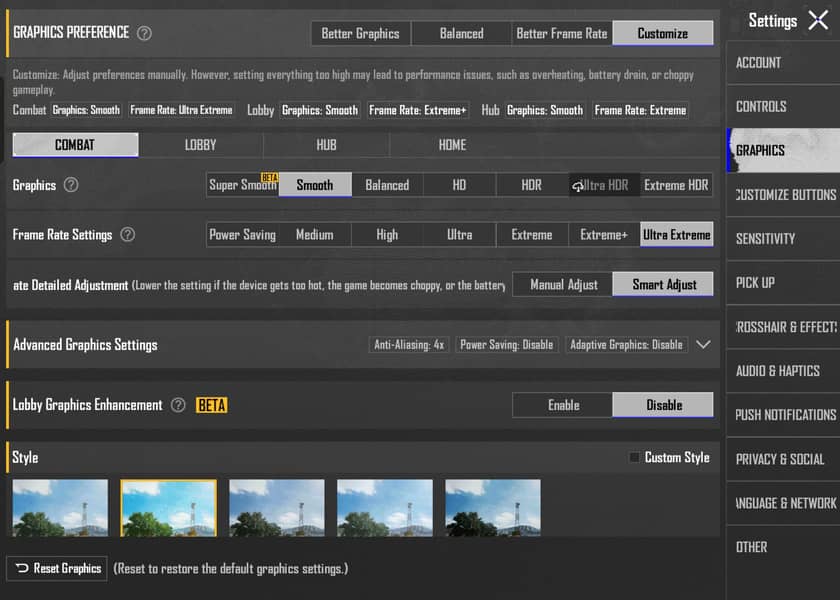Set frame rate to Extreme+
The height and width of the screenshot is (600, 840).
604,235
